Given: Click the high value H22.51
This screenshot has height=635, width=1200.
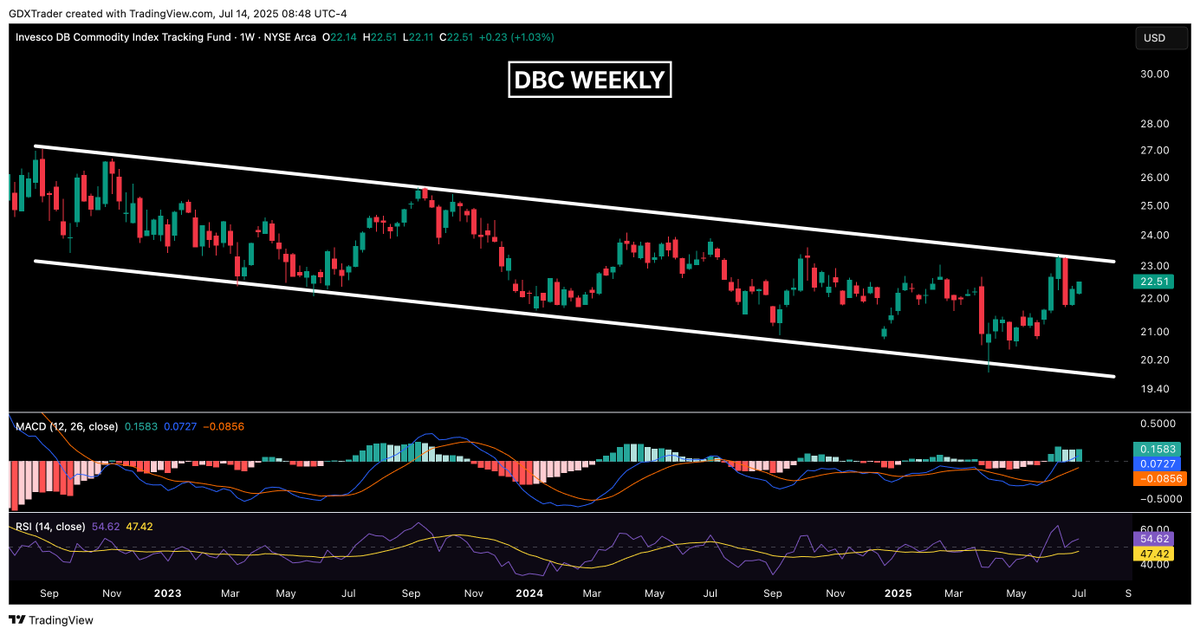Looking at the screenshot, I should tap(379, 37).
